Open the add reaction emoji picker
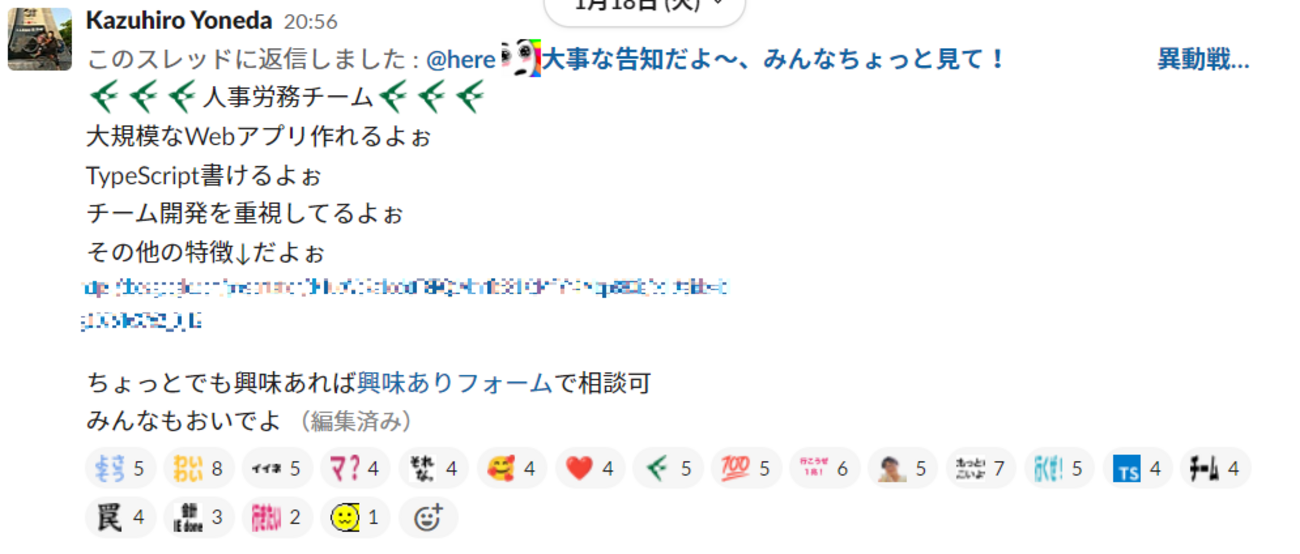The image size is (1300, 554). tap(428, 518)
